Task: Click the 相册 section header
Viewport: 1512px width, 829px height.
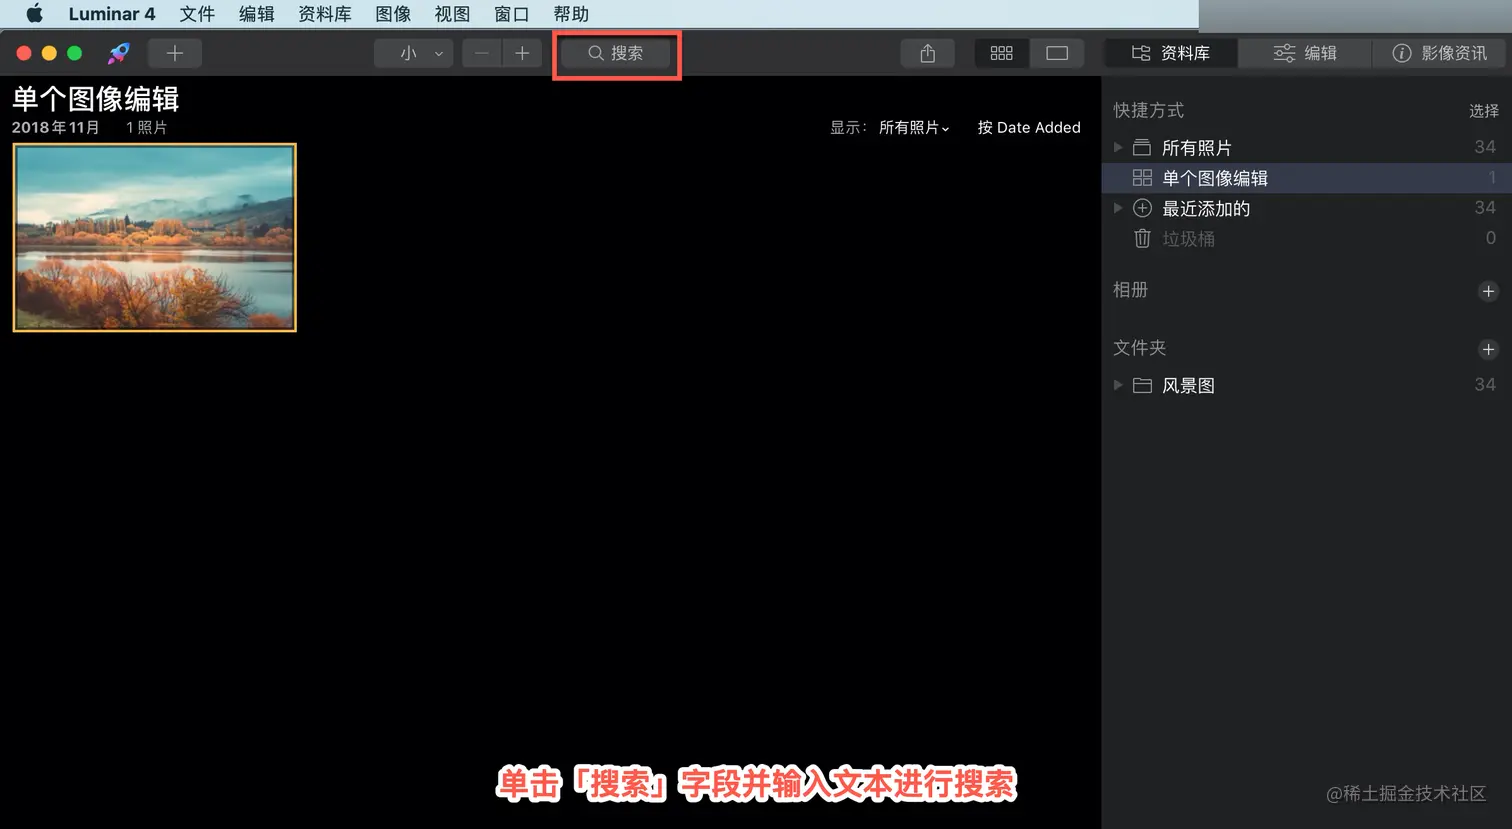Action: (x=1131, y=290)
